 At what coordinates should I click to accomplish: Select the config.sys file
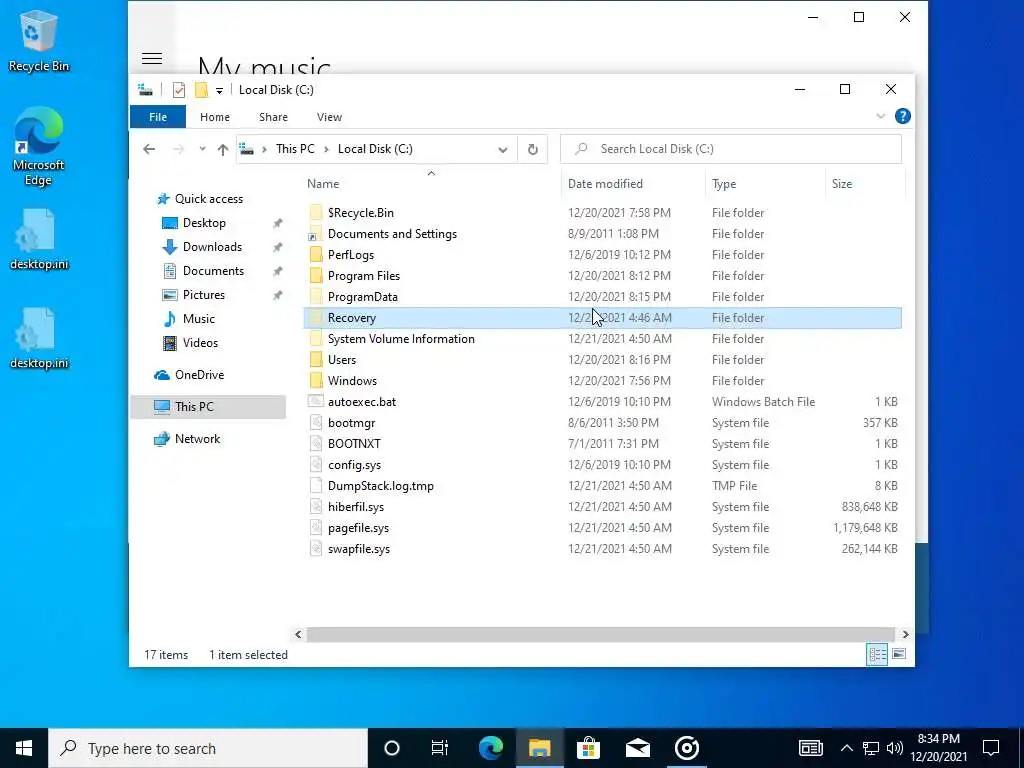click(x=354, y=464)
